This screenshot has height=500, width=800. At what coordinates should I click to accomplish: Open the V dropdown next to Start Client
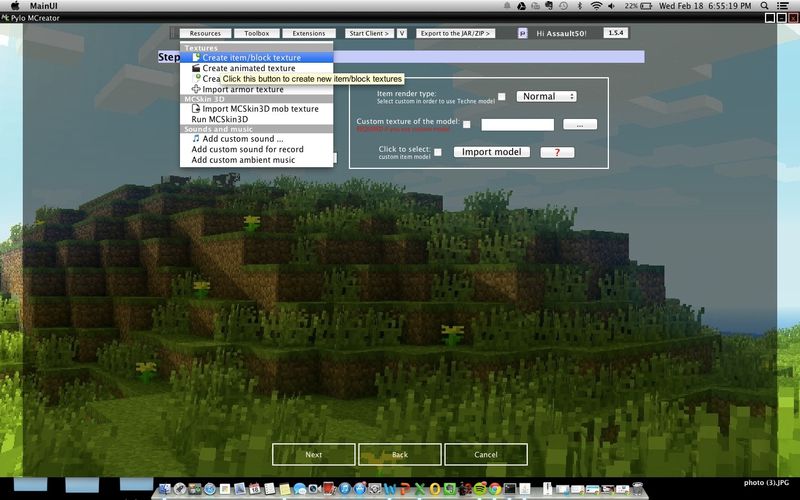402,33
